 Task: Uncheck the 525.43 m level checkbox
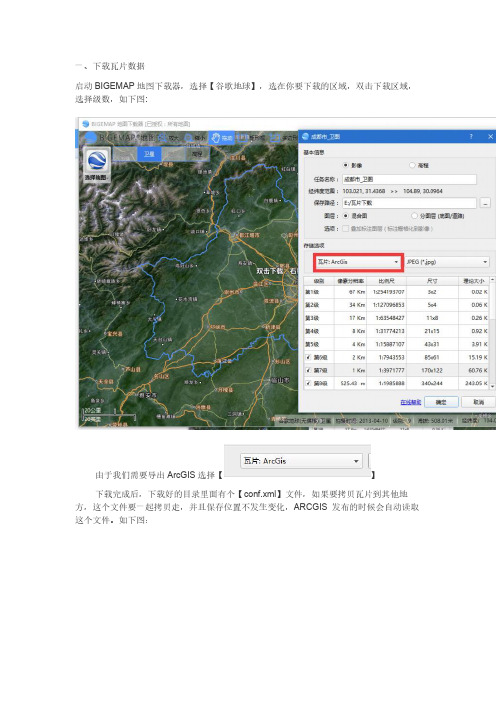pyautogui.click(x=308, y=383)
